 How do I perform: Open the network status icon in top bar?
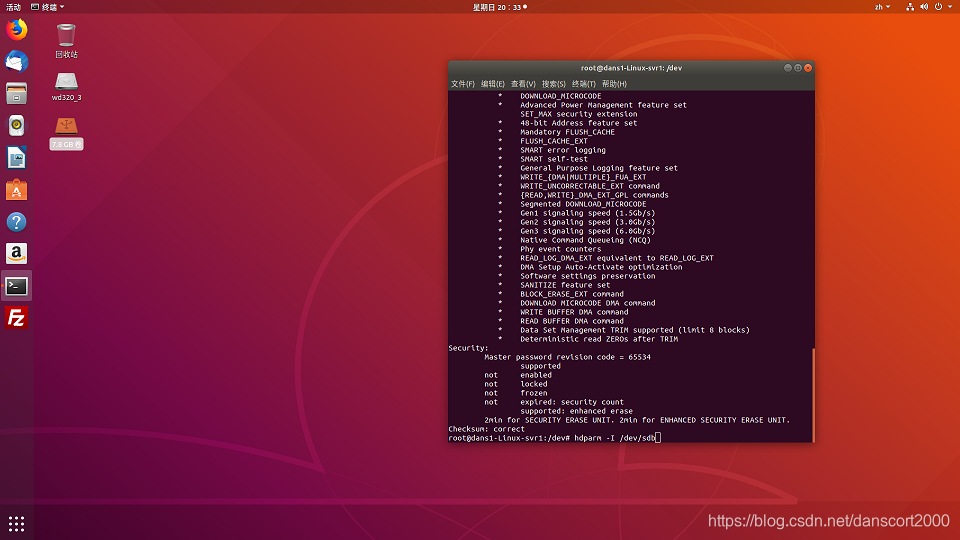910,7
